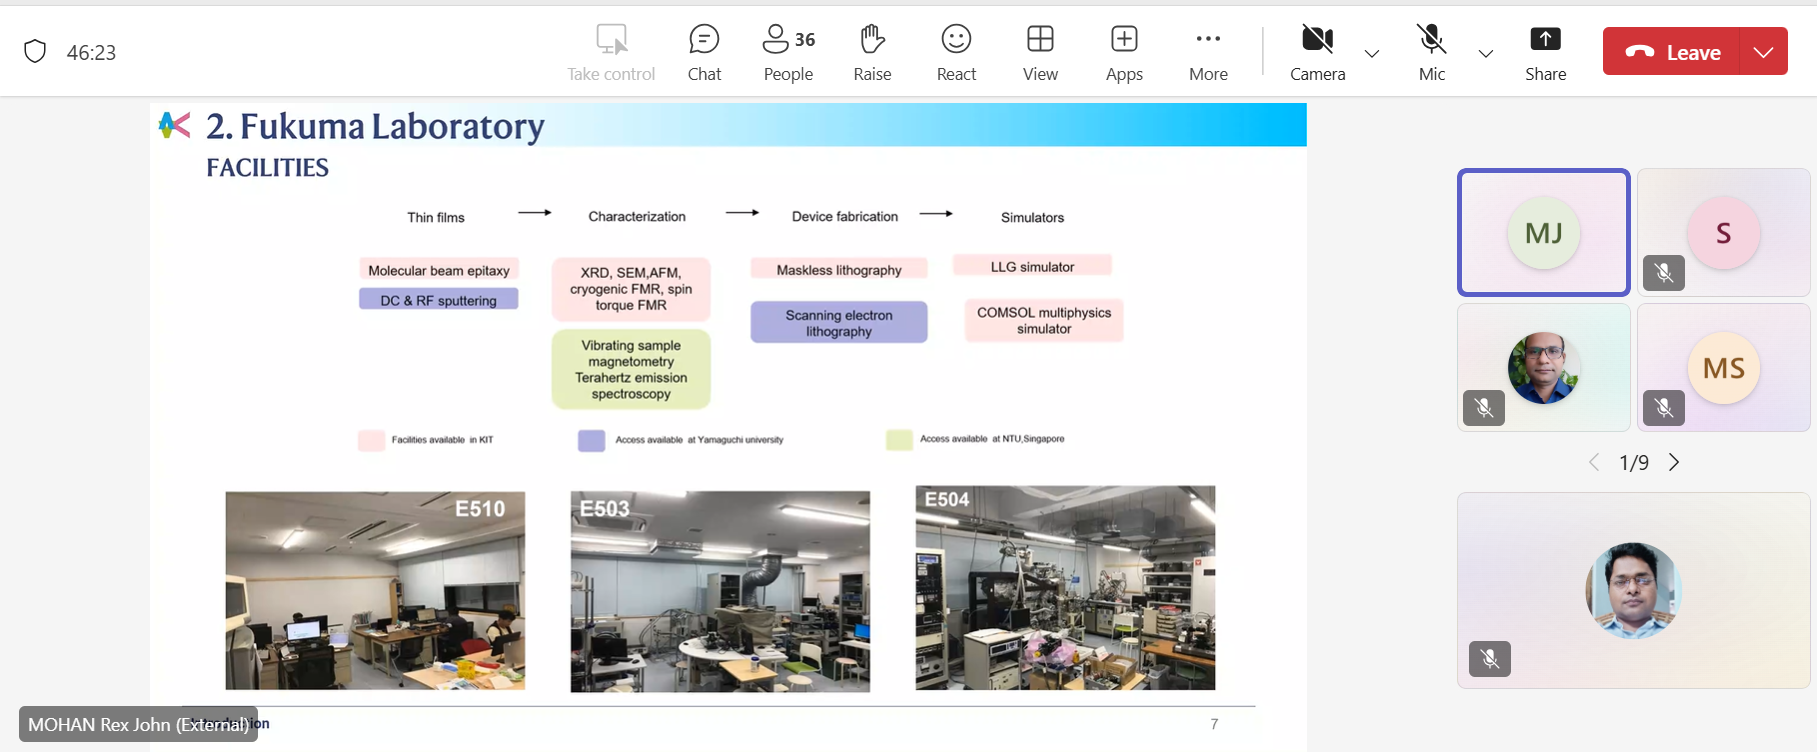Open dropdown arrow beside Leave
The width and height of the screenshot is (1817, 752).
point(1764,52)
